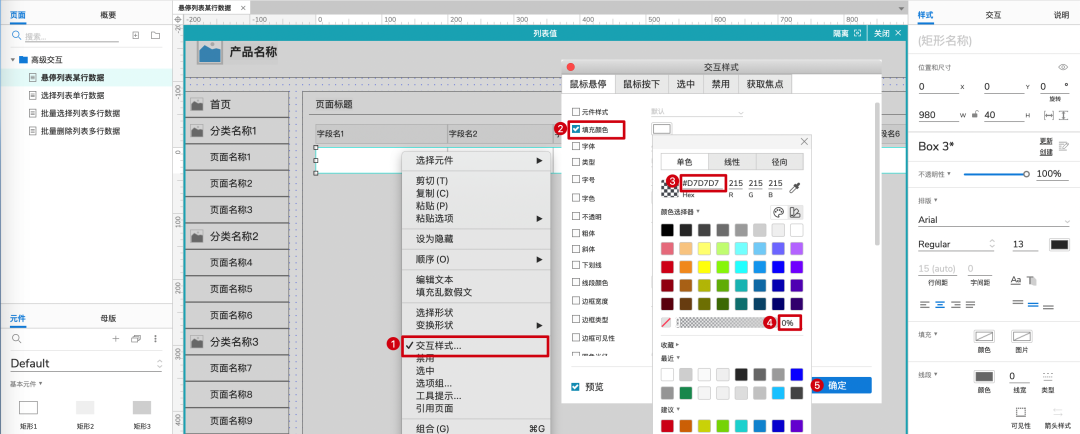This screenshot has height=434, width=1080.
Task: Justify text in the style panel
Action: coord(970,304)
